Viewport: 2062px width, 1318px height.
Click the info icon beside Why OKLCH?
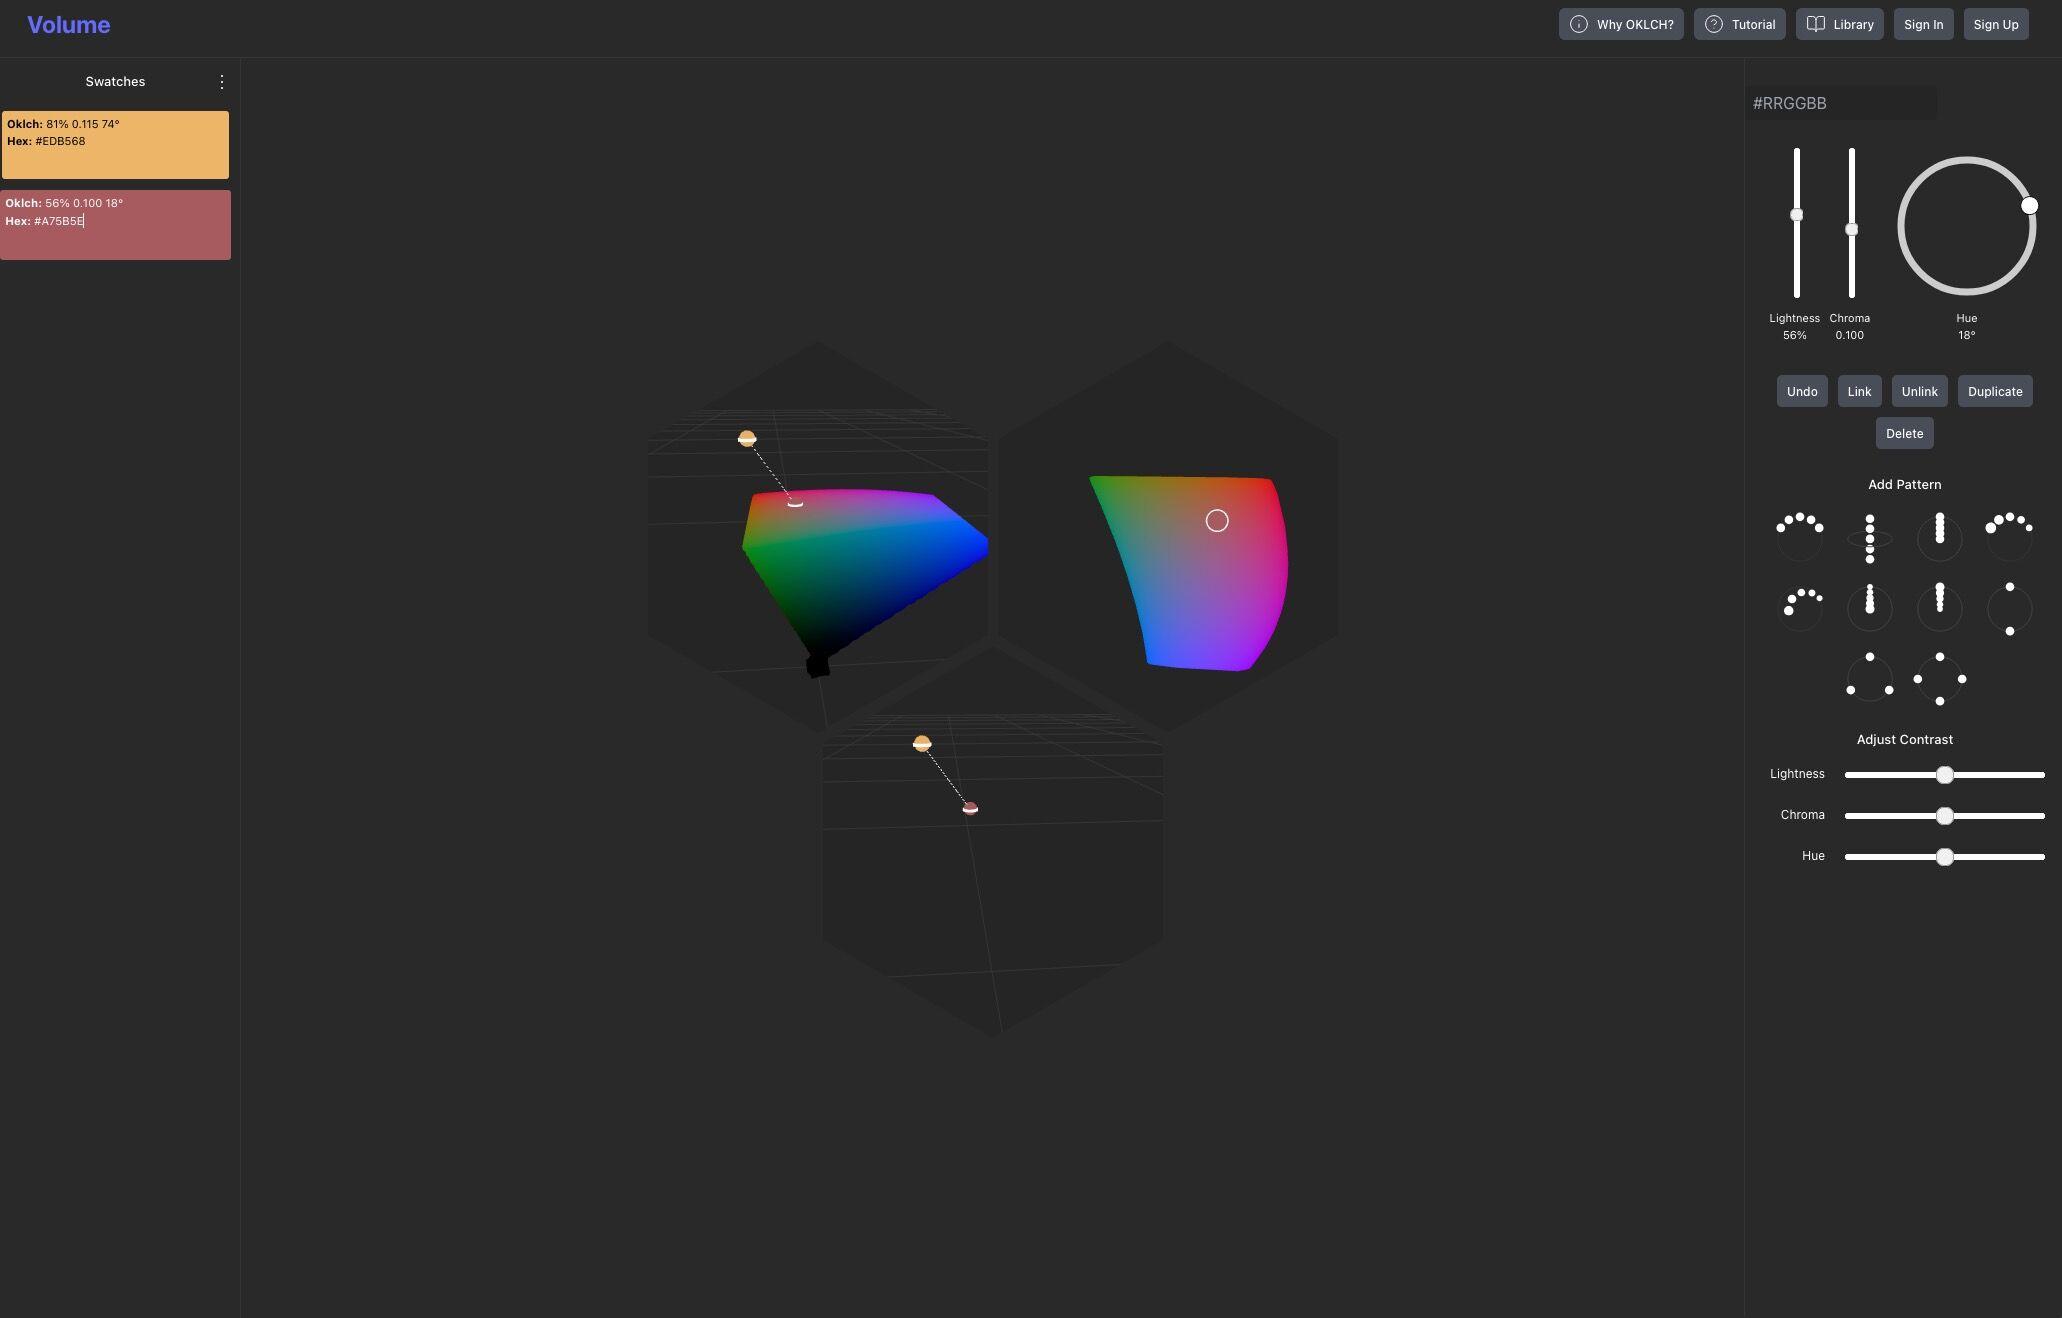coord(1578,24)
